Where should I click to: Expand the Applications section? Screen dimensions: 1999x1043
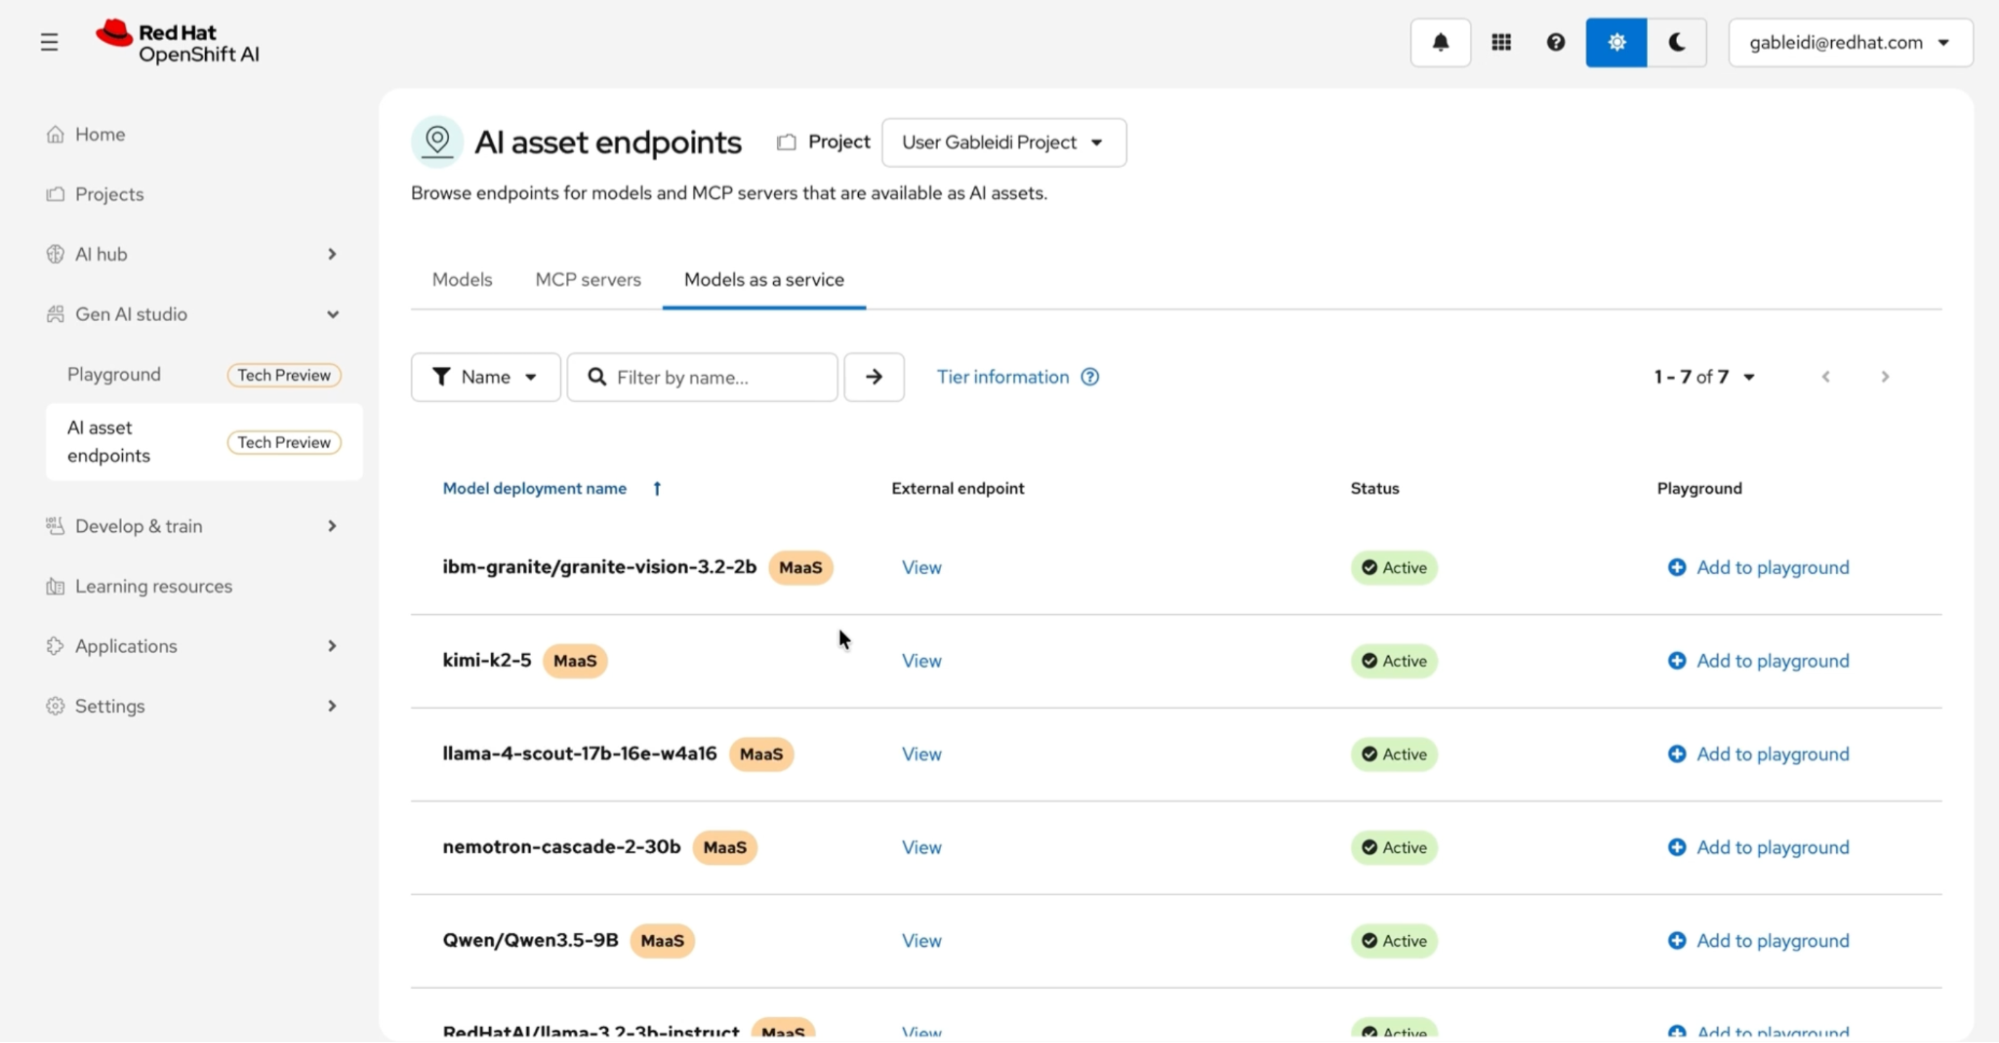click(192, 646)
